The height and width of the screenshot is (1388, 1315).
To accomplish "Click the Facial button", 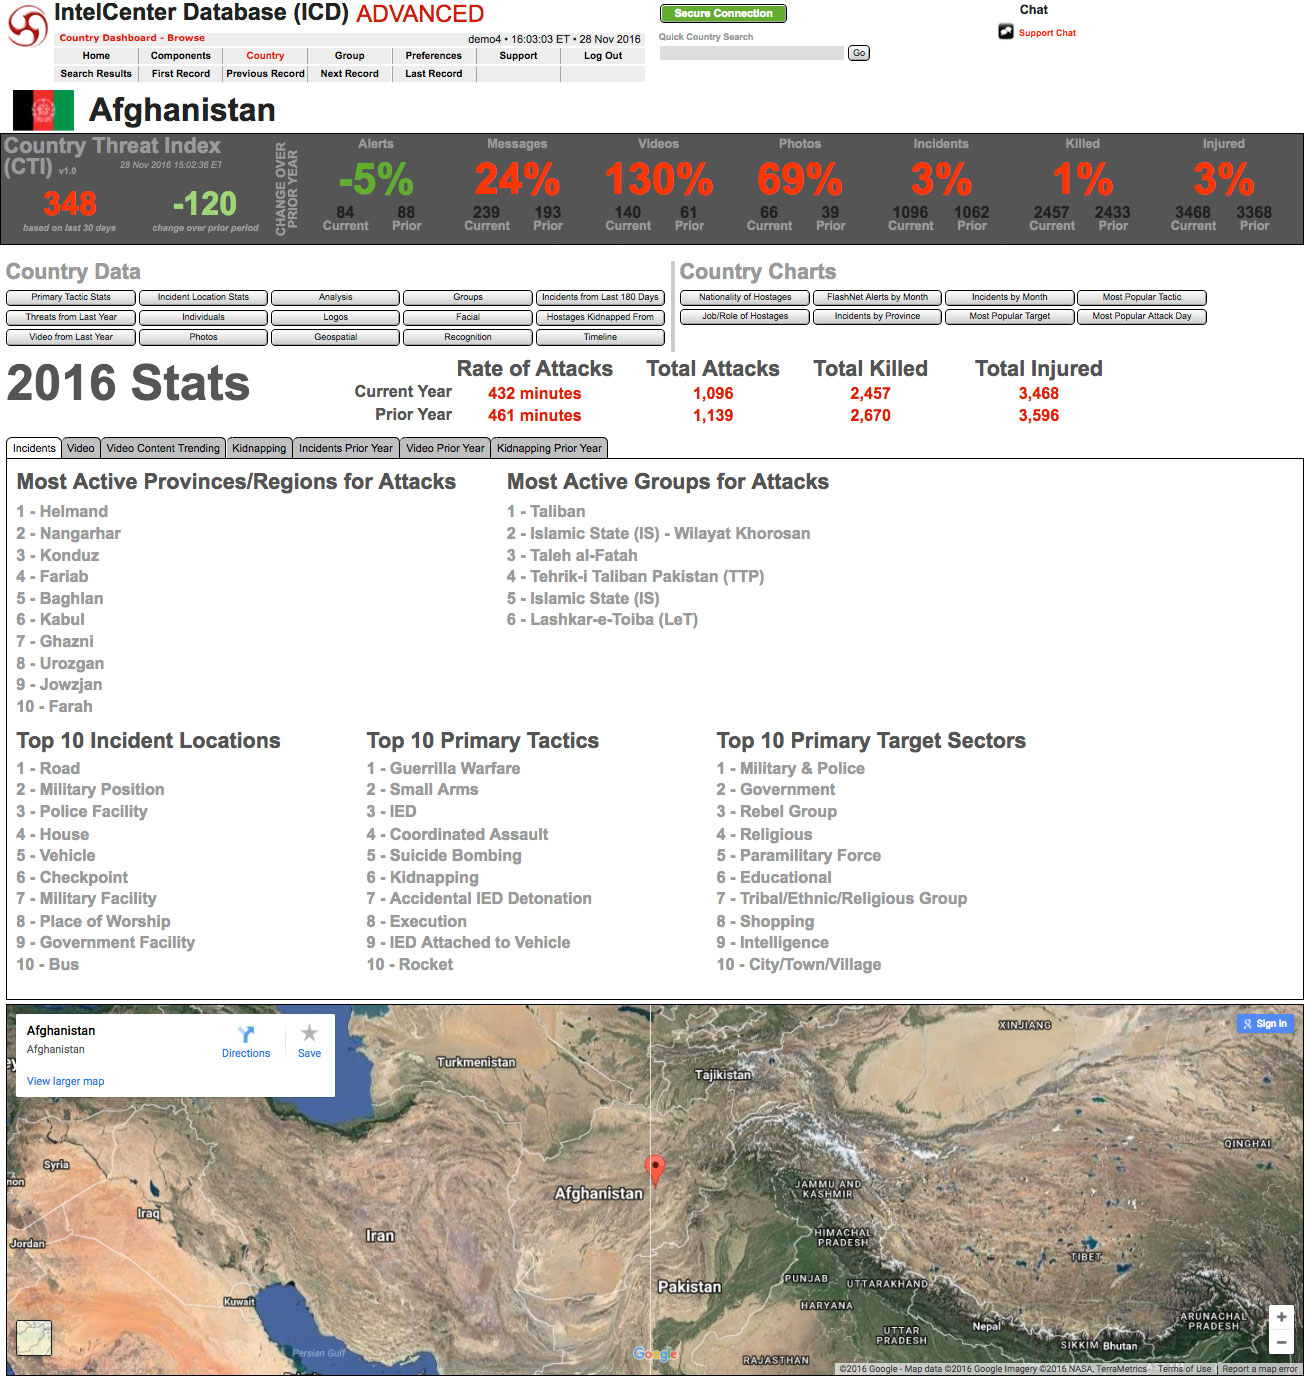I will 467,318.
